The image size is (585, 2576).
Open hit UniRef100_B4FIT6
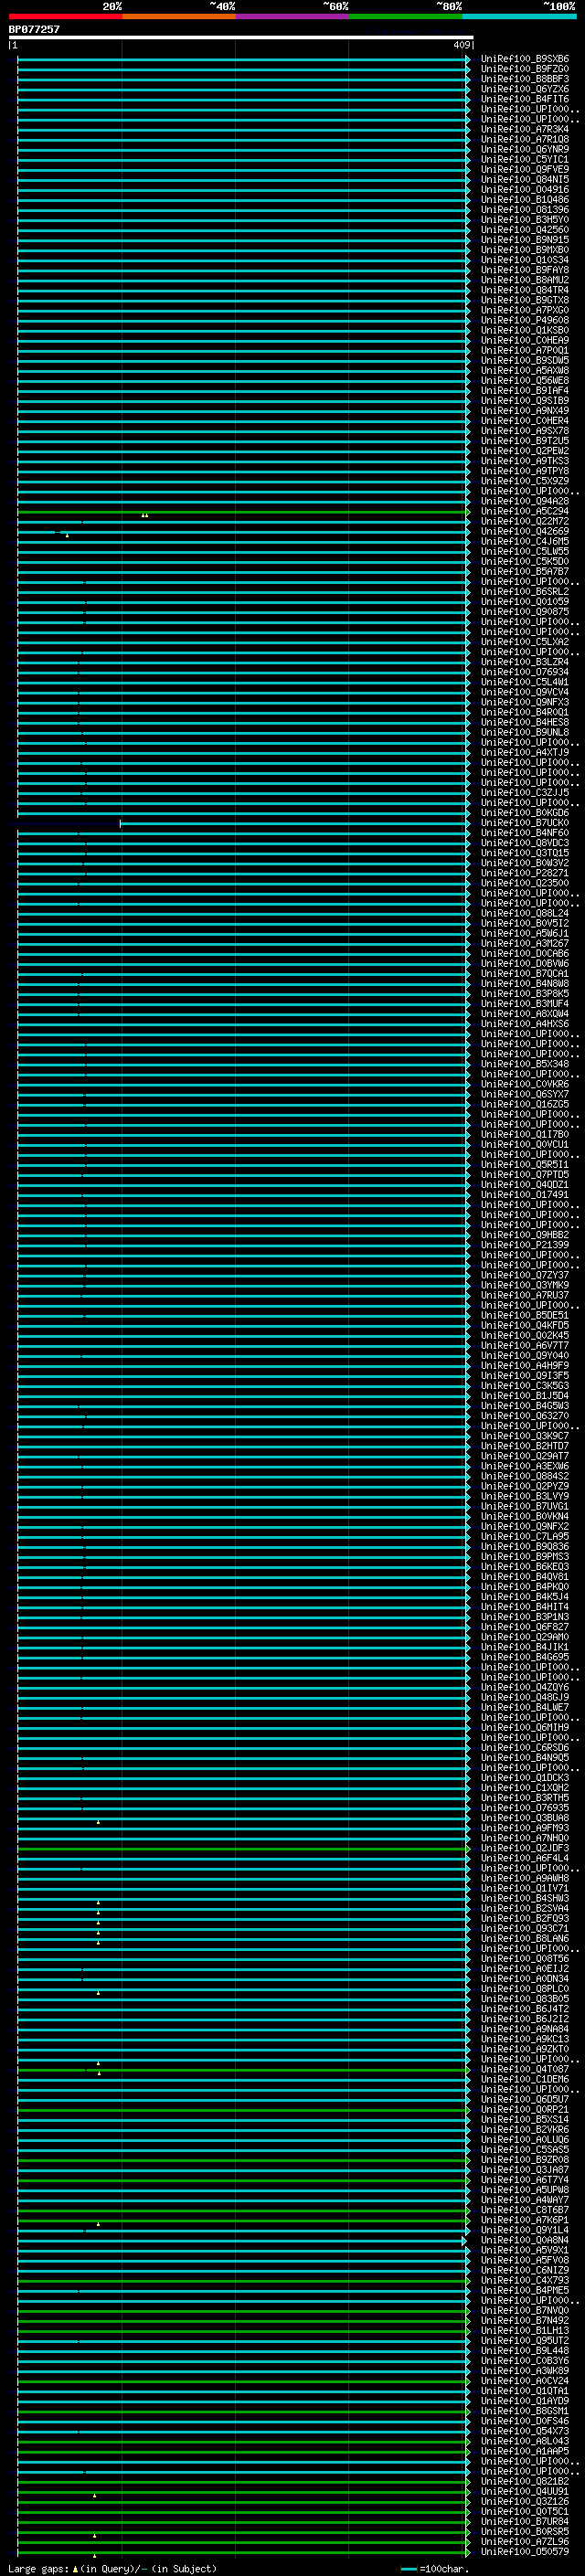pos(524,99)
